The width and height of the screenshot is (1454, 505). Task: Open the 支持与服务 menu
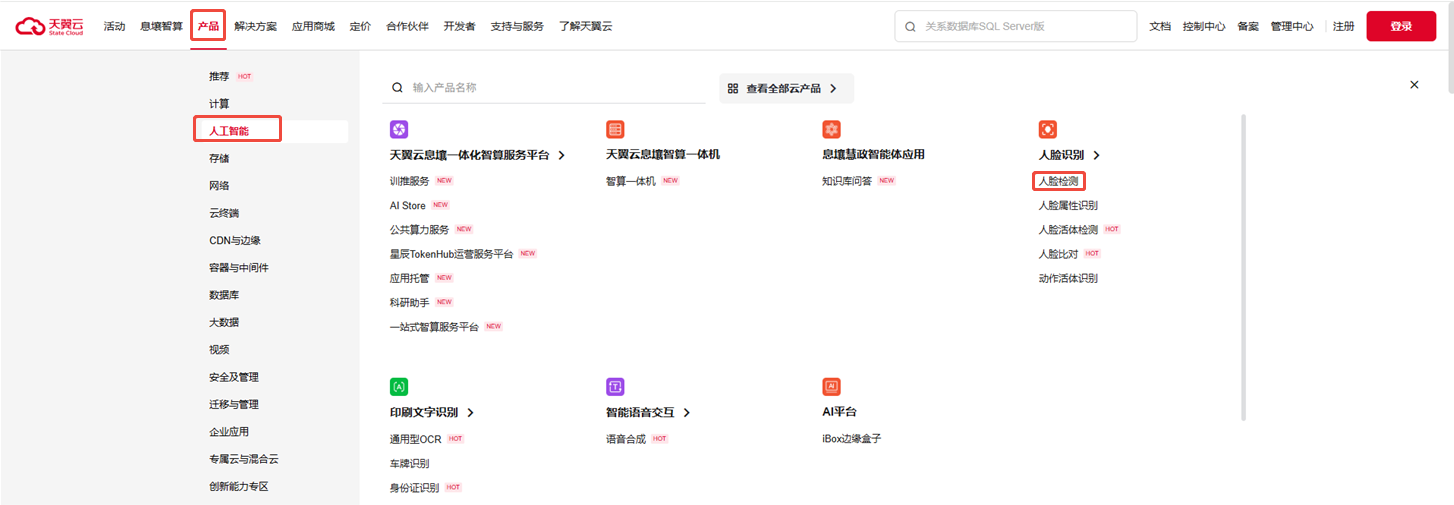[x=517, y=26]
